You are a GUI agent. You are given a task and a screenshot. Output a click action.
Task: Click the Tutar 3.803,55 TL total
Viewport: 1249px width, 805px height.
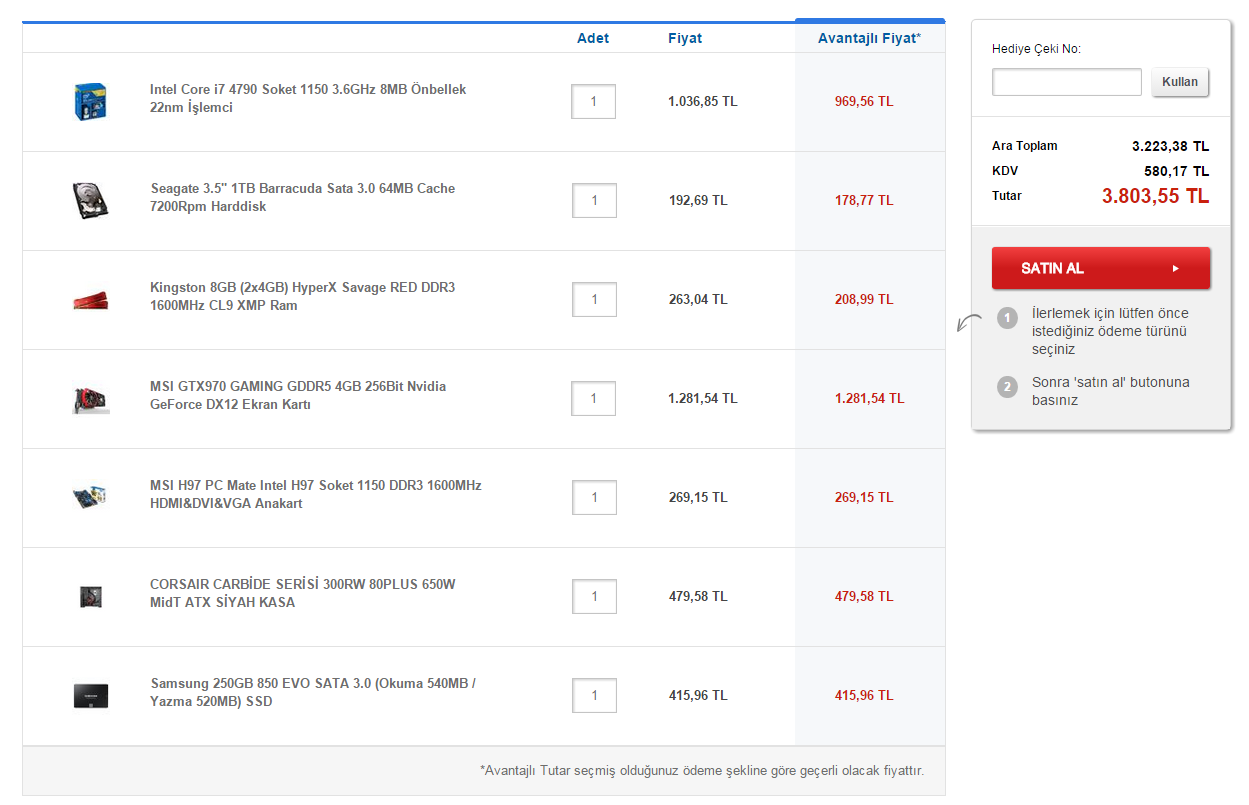(x=1156, y=196)
